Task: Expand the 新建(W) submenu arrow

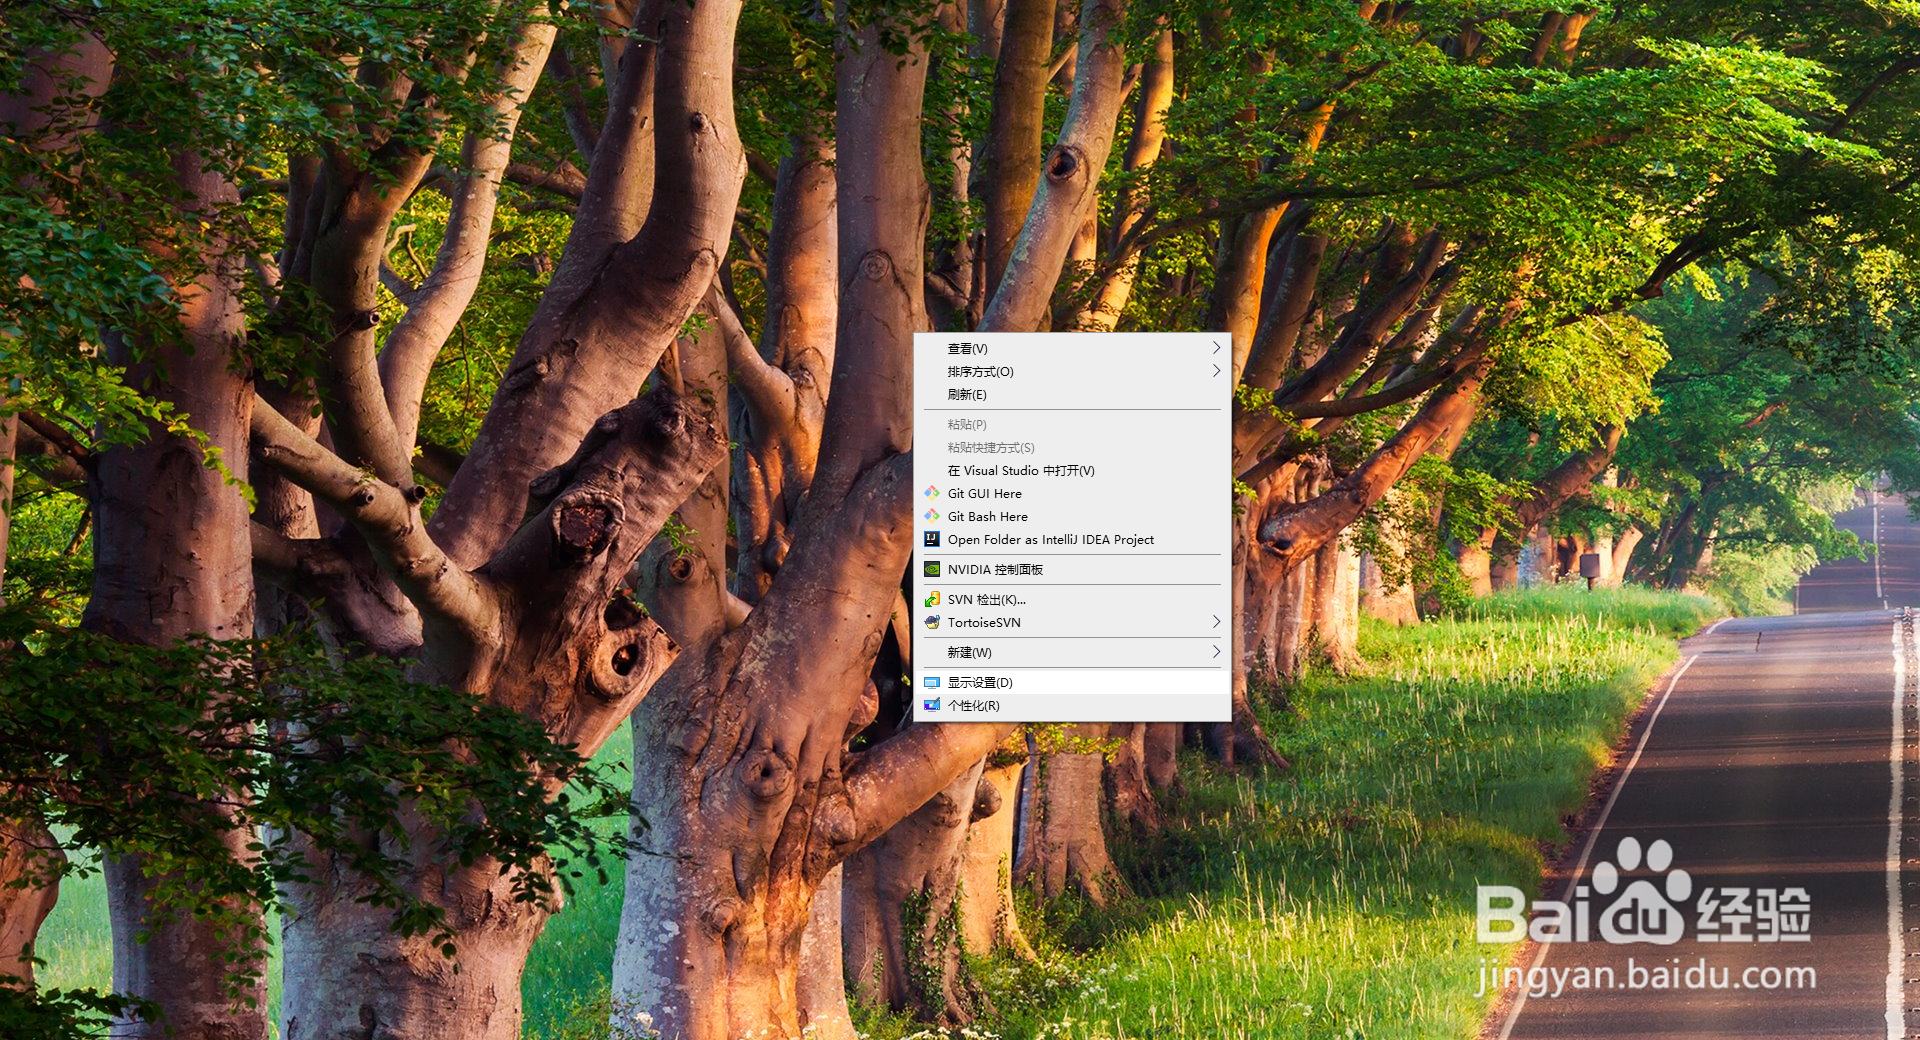Action: pyautogui.click(x=1216, y=652)
